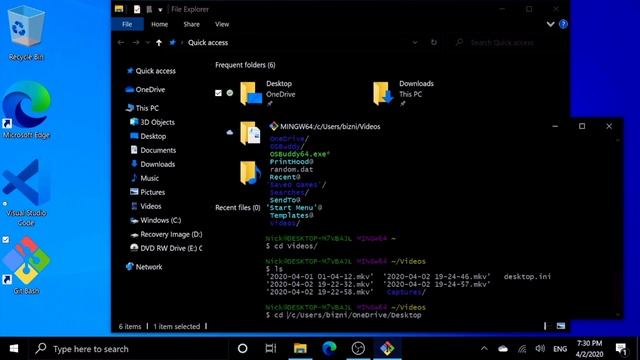The image size is (640, 360).
Task: Select Quick access in the navigation pane
Action: pos(155,71)
